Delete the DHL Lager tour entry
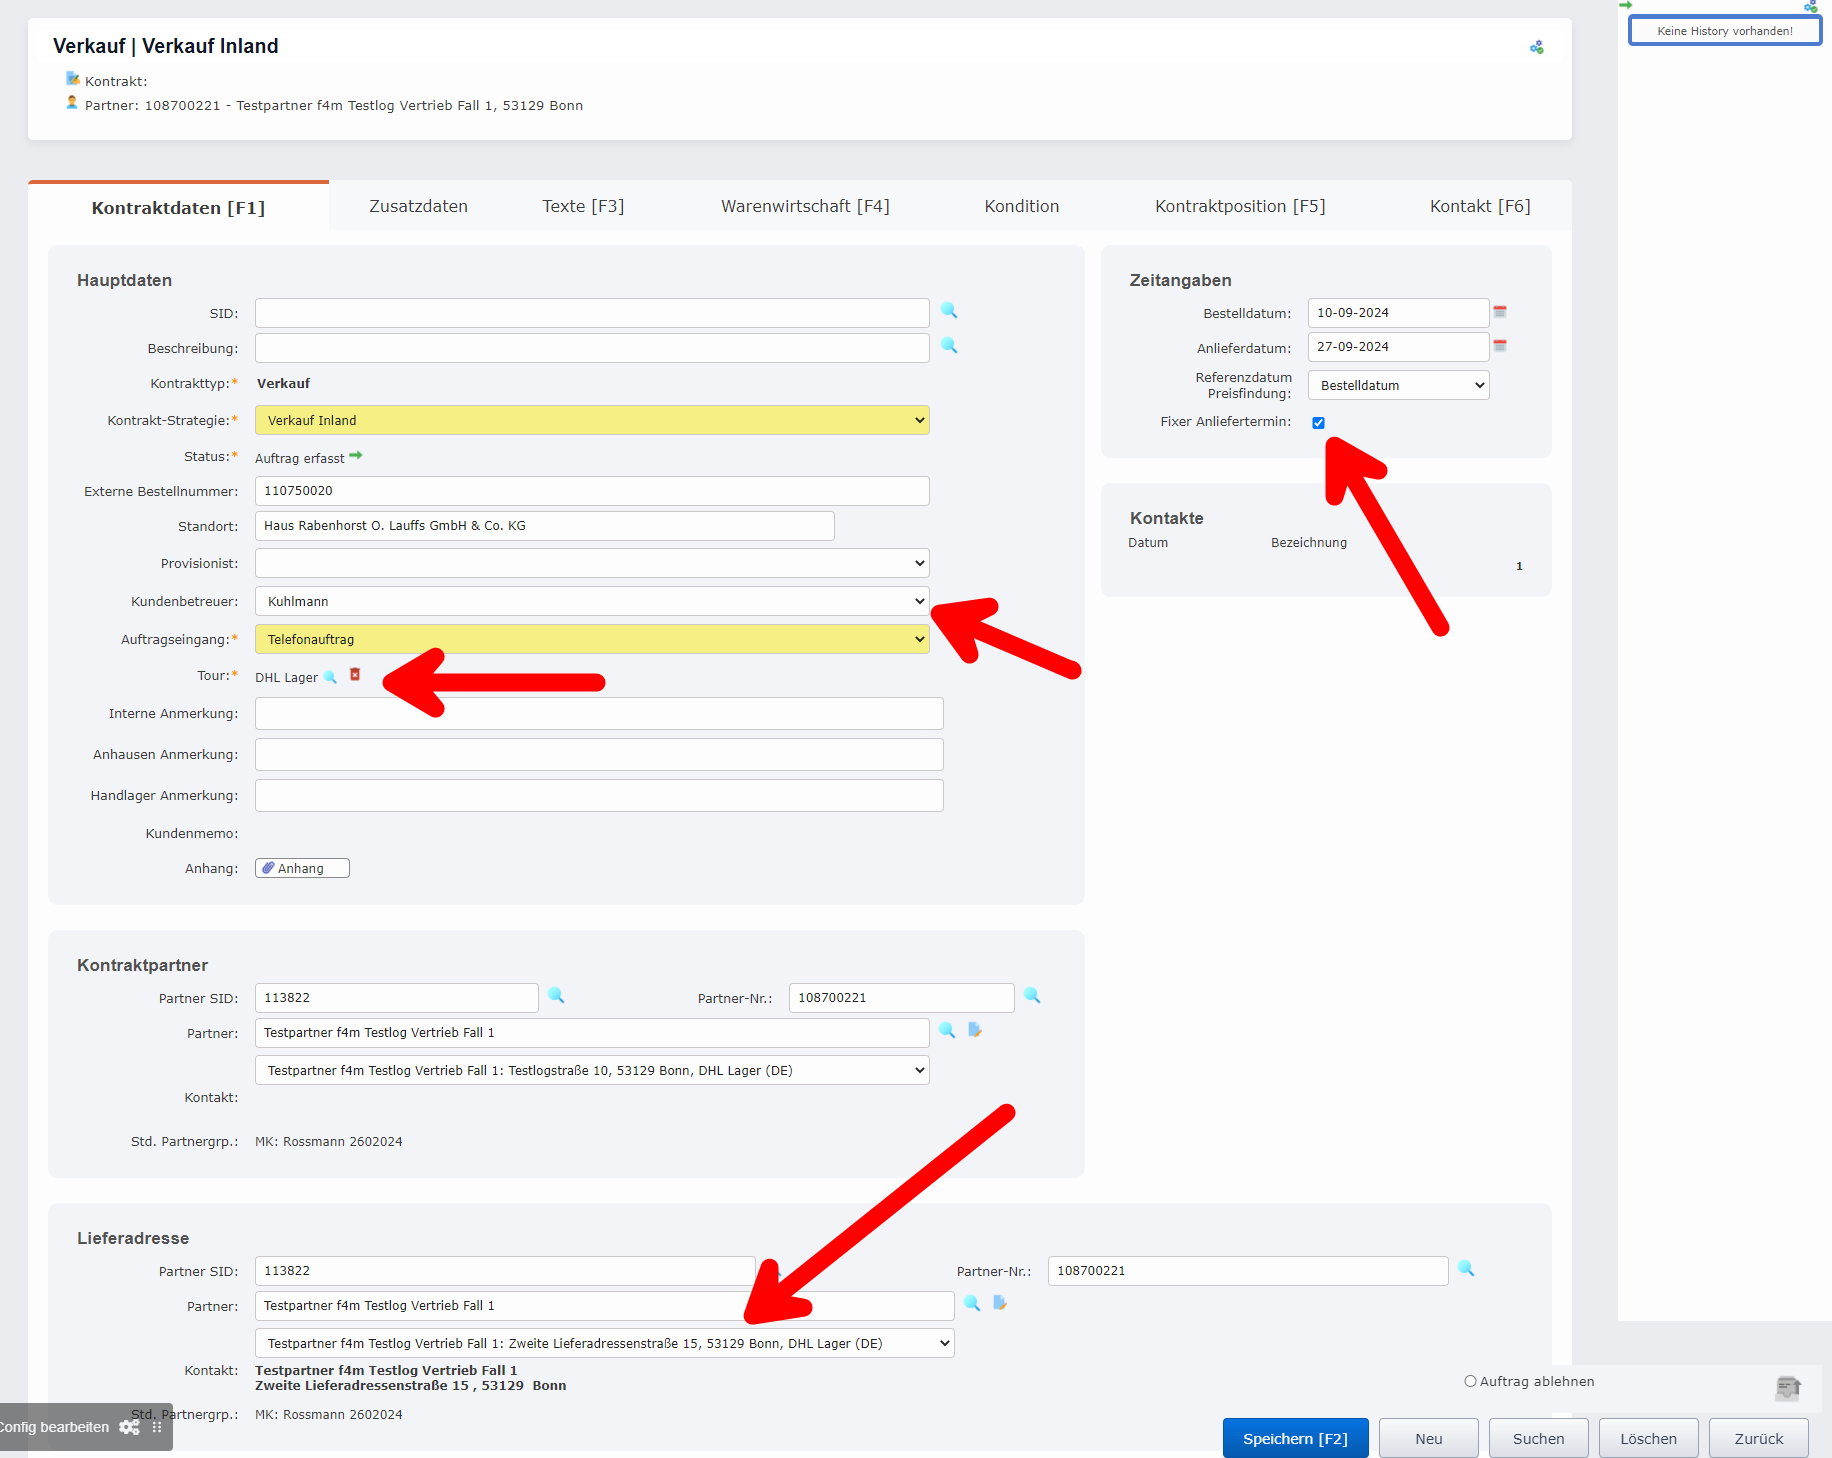Image resolution: width=1832 pixels, height=1458 pixels. [355, 675]
